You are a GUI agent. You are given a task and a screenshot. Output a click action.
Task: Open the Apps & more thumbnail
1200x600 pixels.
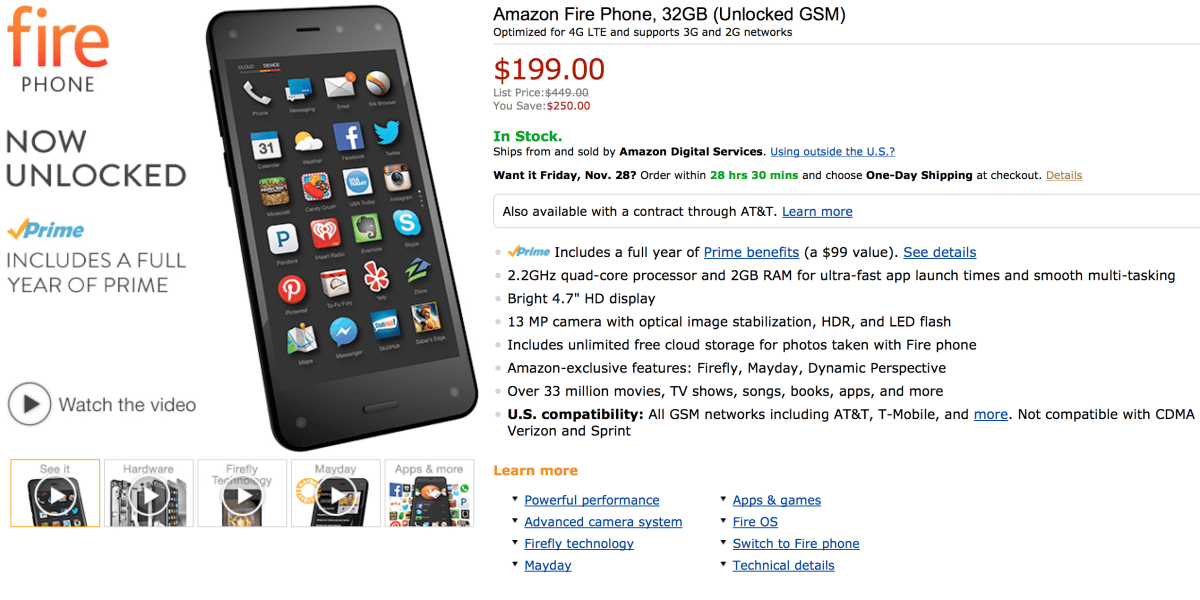click(429, 493)
